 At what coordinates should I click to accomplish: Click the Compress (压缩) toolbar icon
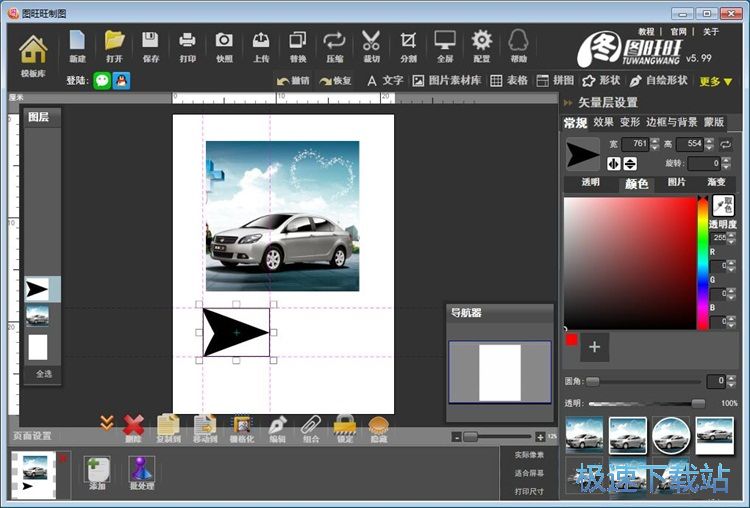[334, 42]
